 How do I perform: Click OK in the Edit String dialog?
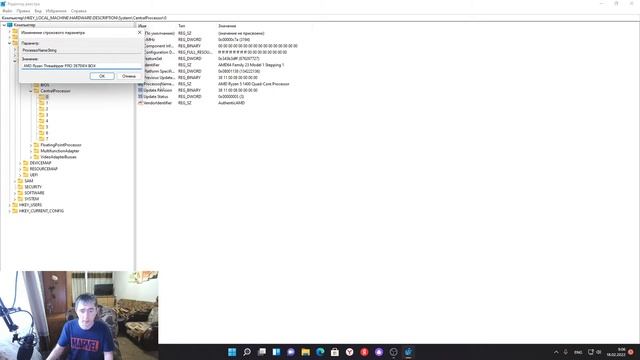(102, 76)
